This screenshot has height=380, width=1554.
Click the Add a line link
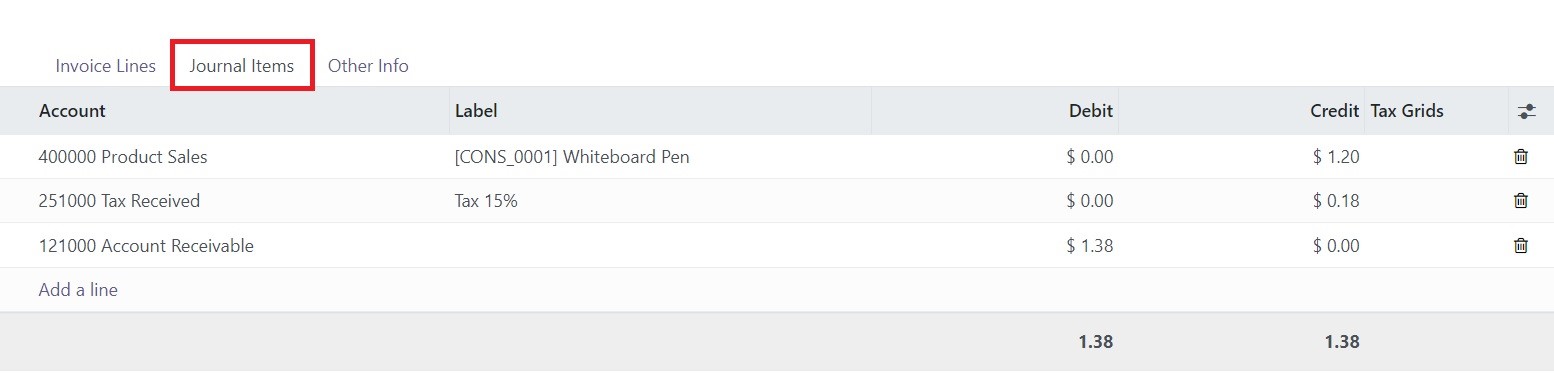coord(78,290)
